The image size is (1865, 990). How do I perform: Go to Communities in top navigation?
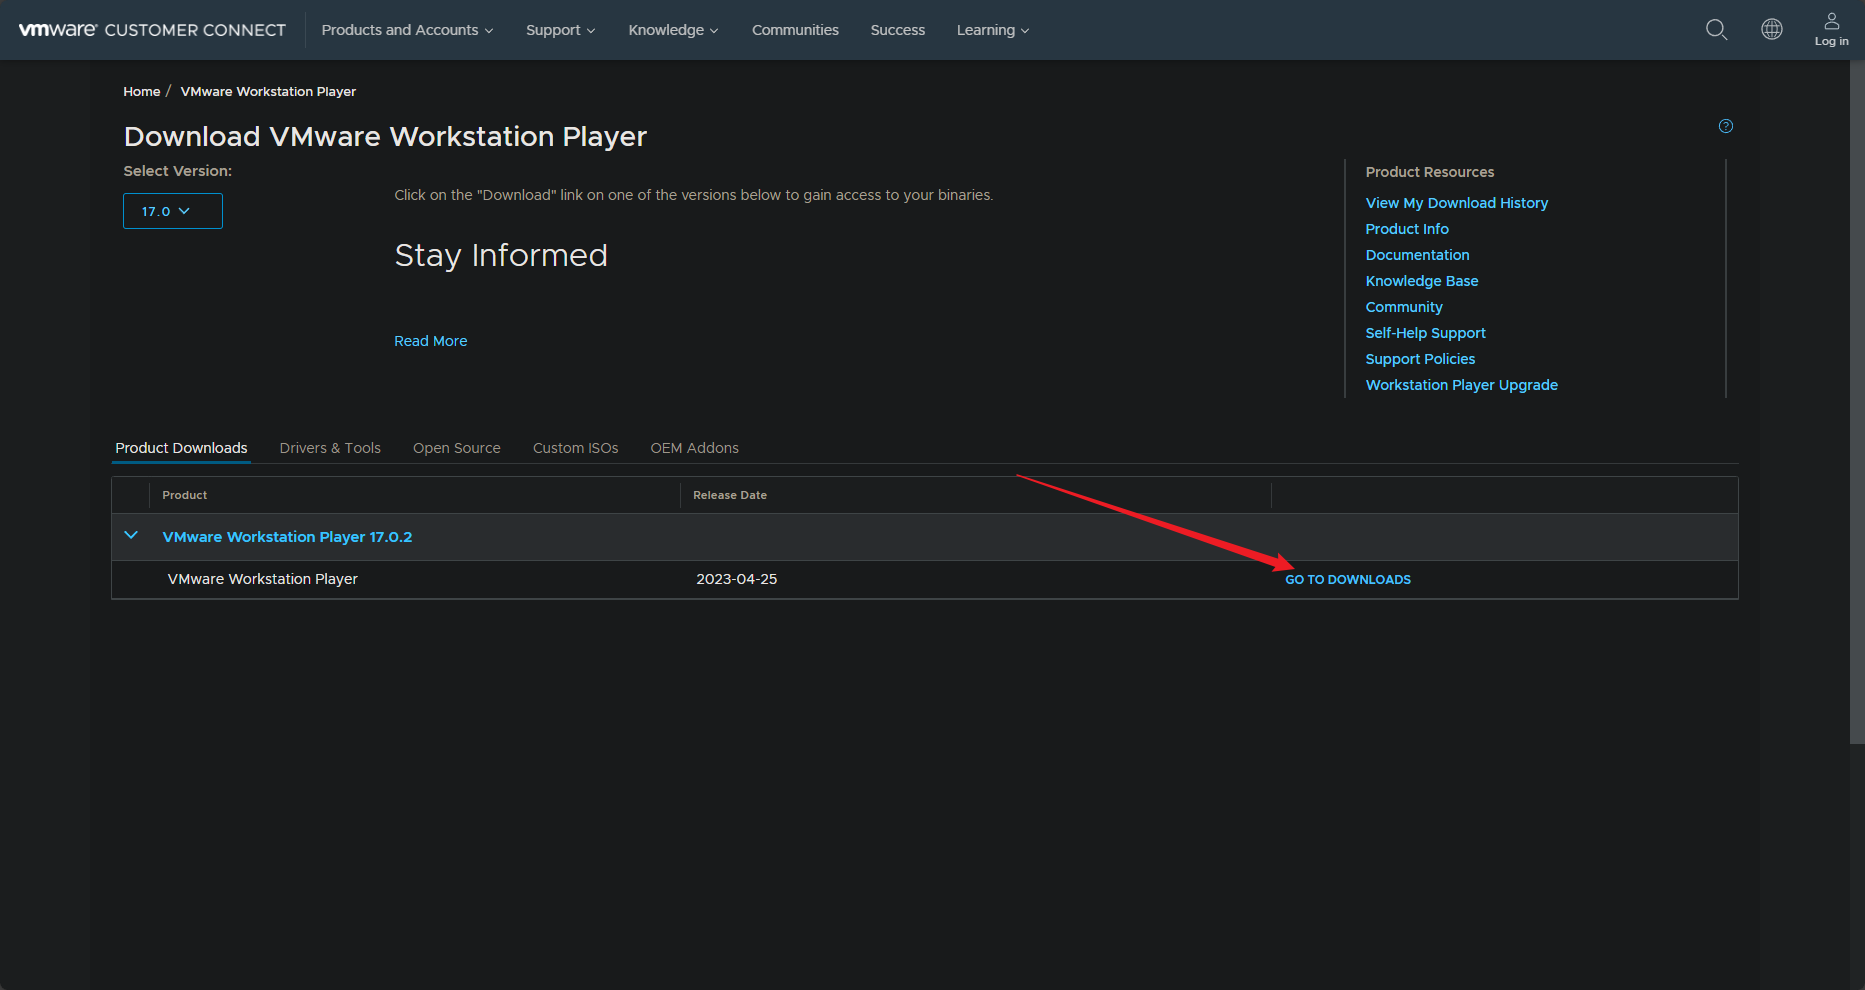coord(795,30)
